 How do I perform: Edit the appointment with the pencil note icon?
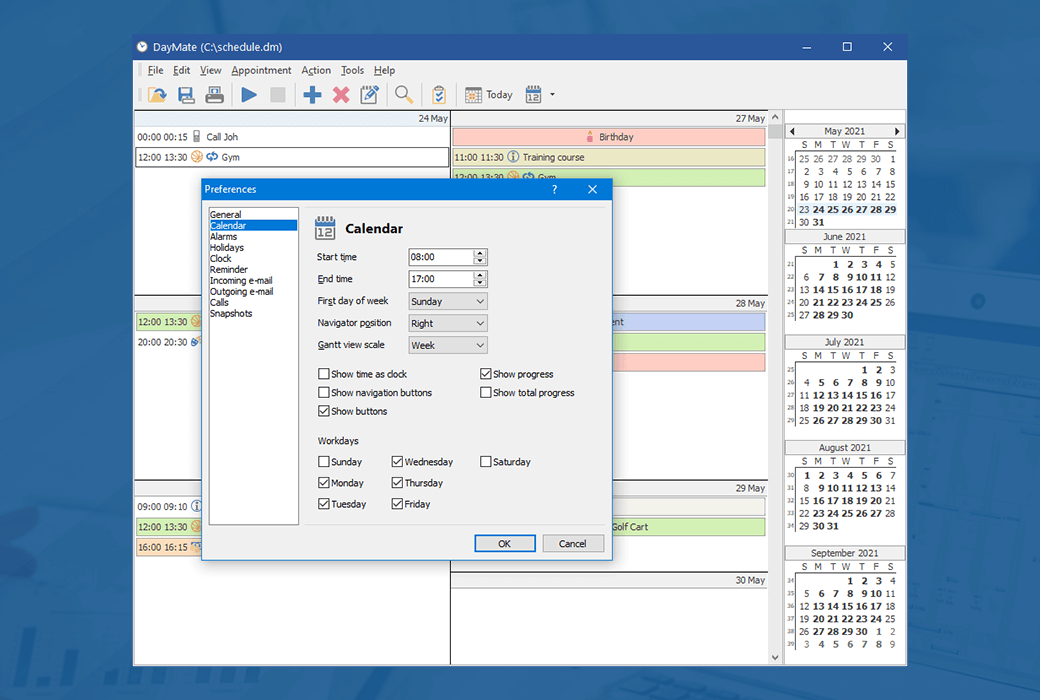(369, 95)
